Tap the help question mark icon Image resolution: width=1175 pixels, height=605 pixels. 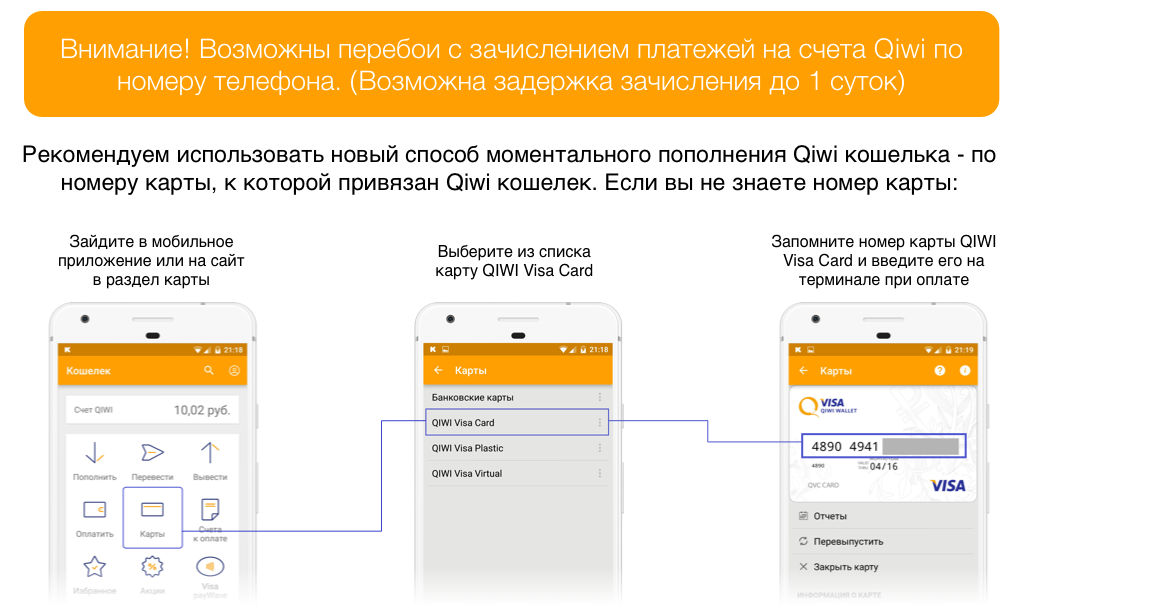click(x=939, y=371)
